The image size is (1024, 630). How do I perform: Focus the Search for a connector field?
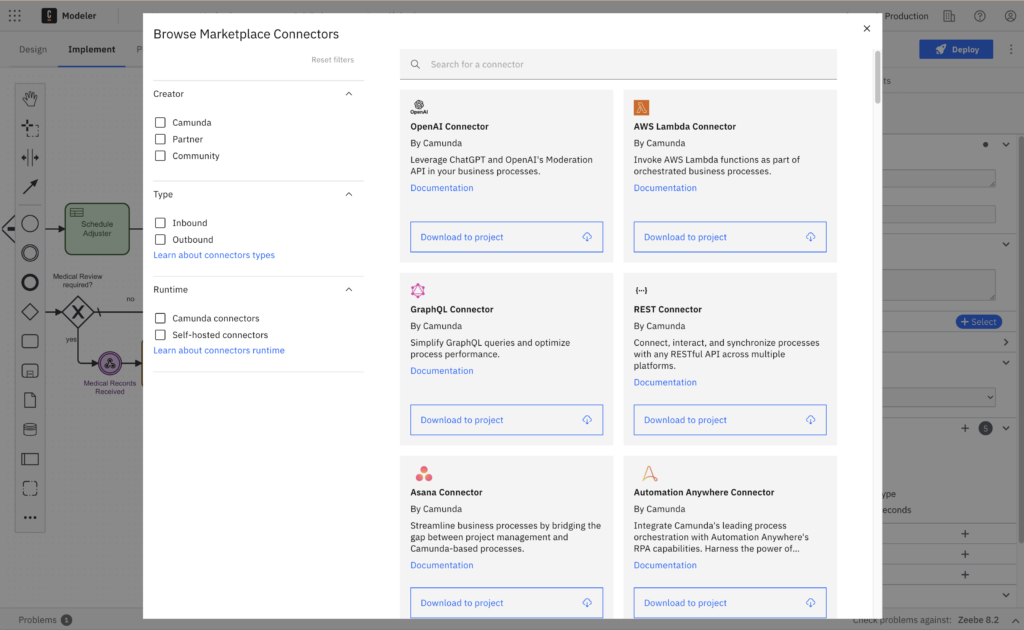click(618, 64)
